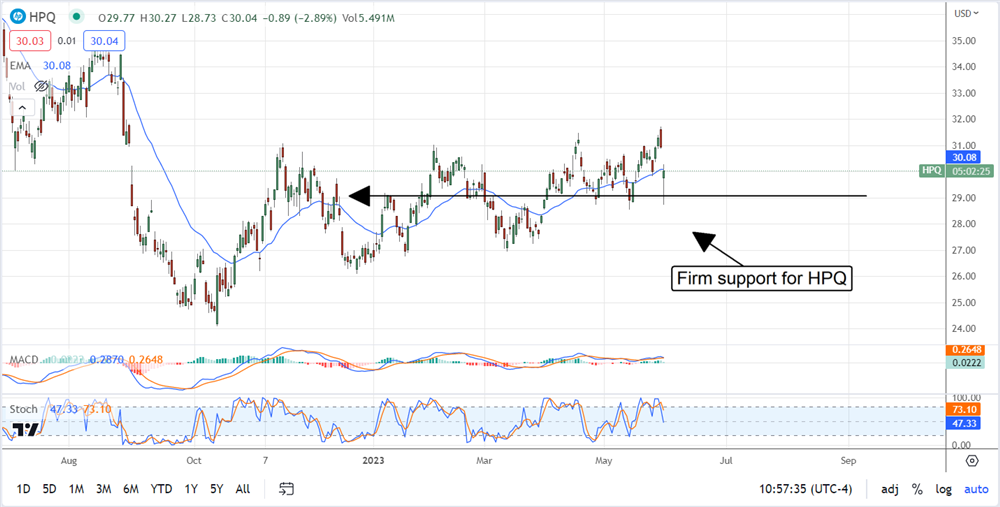Click the 24.00 price axis label

(966, 328)
